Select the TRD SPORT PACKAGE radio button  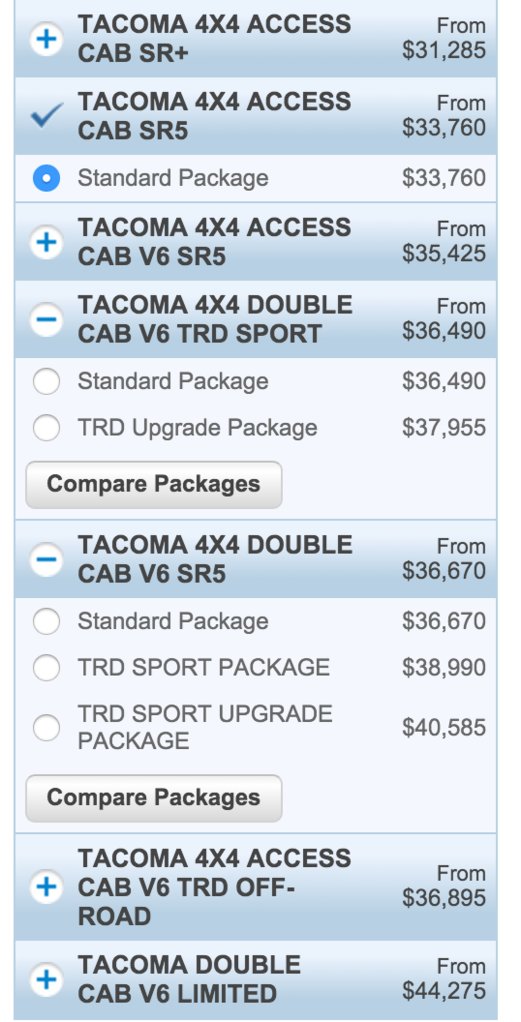coord(46,667)
